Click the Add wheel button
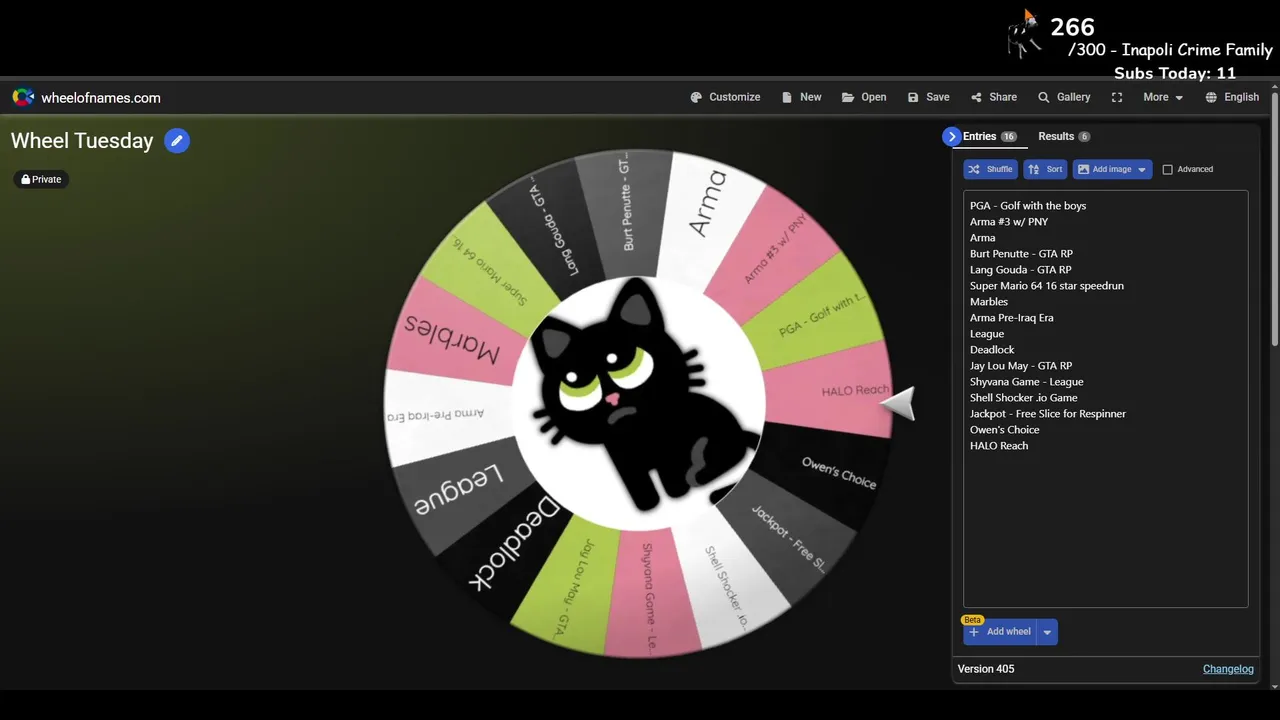 1000,632
